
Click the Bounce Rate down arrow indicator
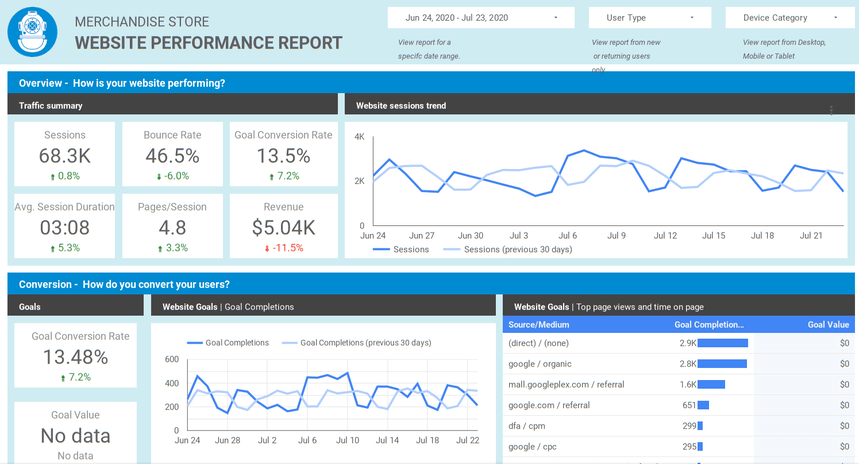[159, 176]
